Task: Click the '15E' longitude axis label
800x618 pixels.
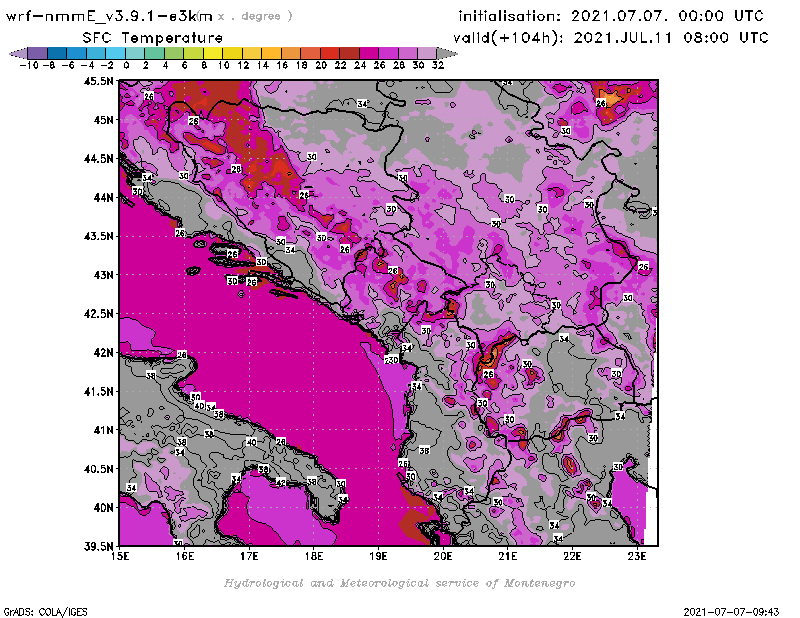Action: [x=119, y=556]
